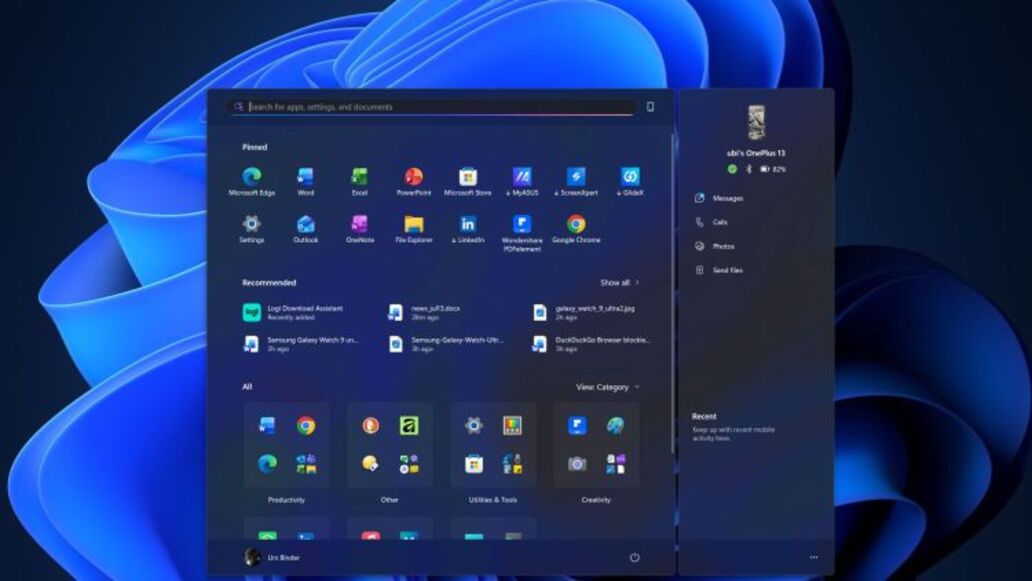Click the search box for apps and documents
Screen dimensions: 1032x581
click(431, 107)
